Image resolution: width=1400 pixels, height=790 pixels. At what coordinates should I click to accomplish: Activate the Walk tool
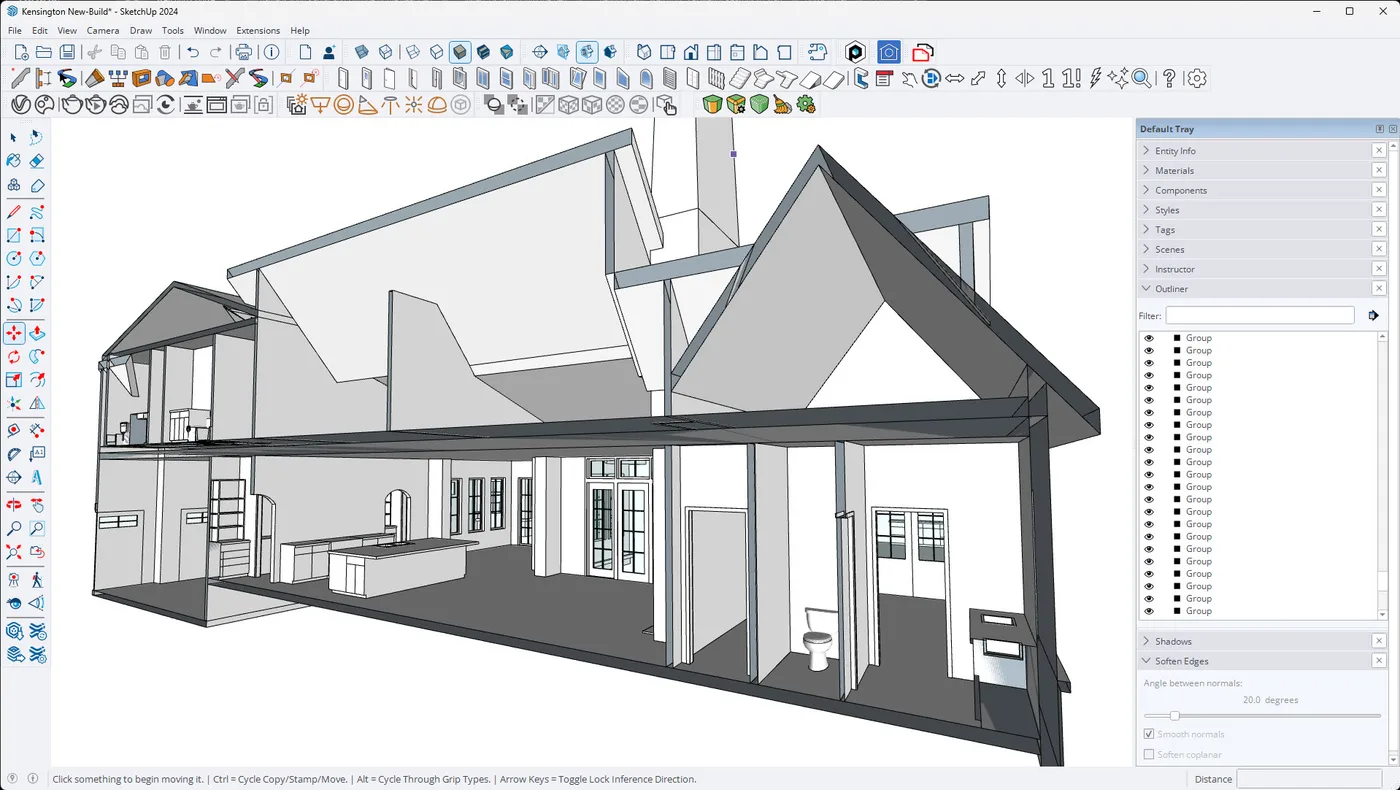pyautogui.click(x=37, y=578)
